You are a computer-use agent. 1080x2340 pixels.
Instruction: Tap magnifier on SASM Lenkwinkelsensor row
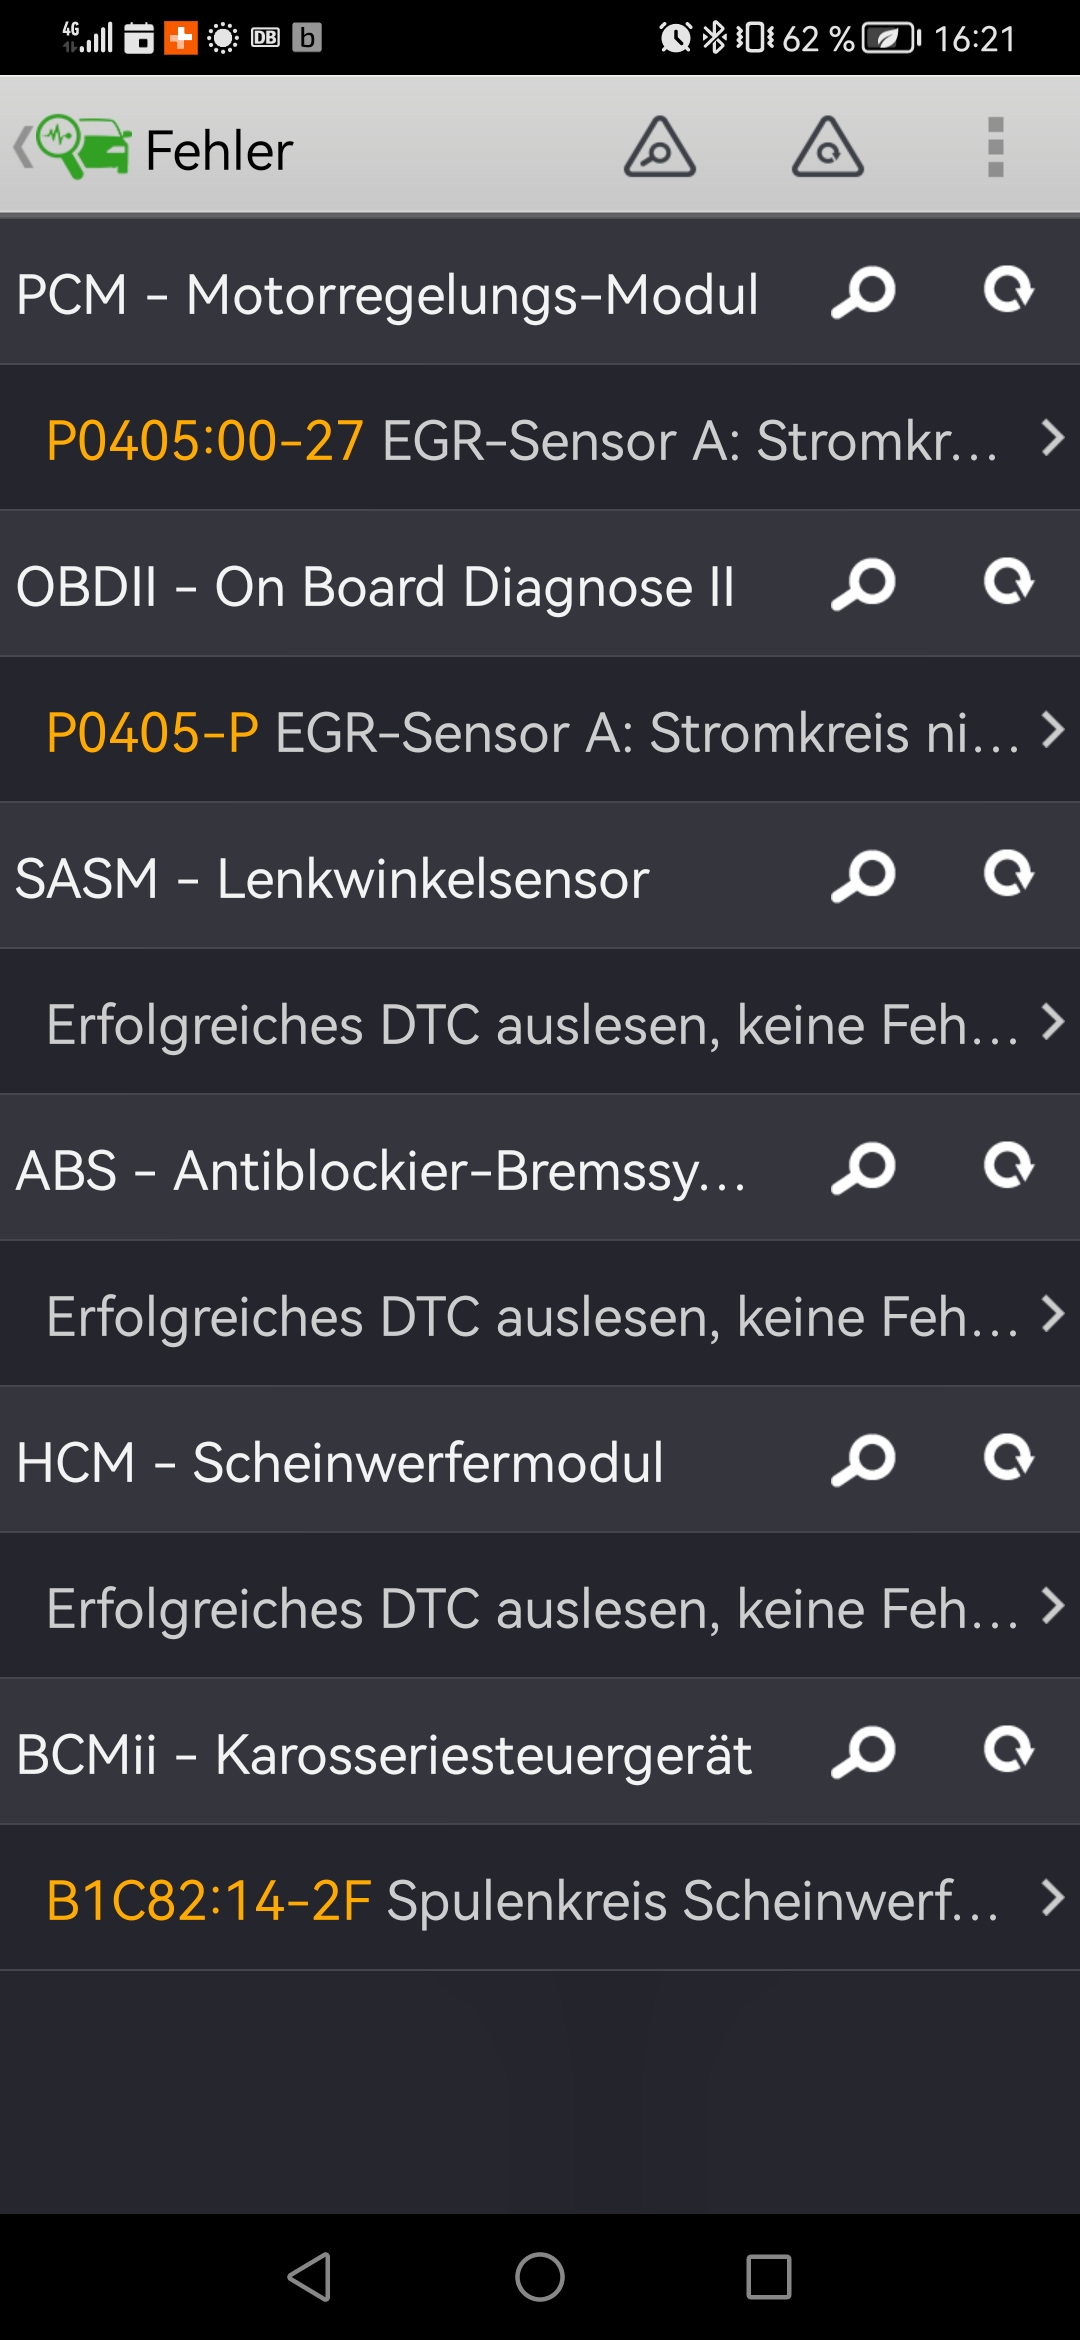(863, 877)
